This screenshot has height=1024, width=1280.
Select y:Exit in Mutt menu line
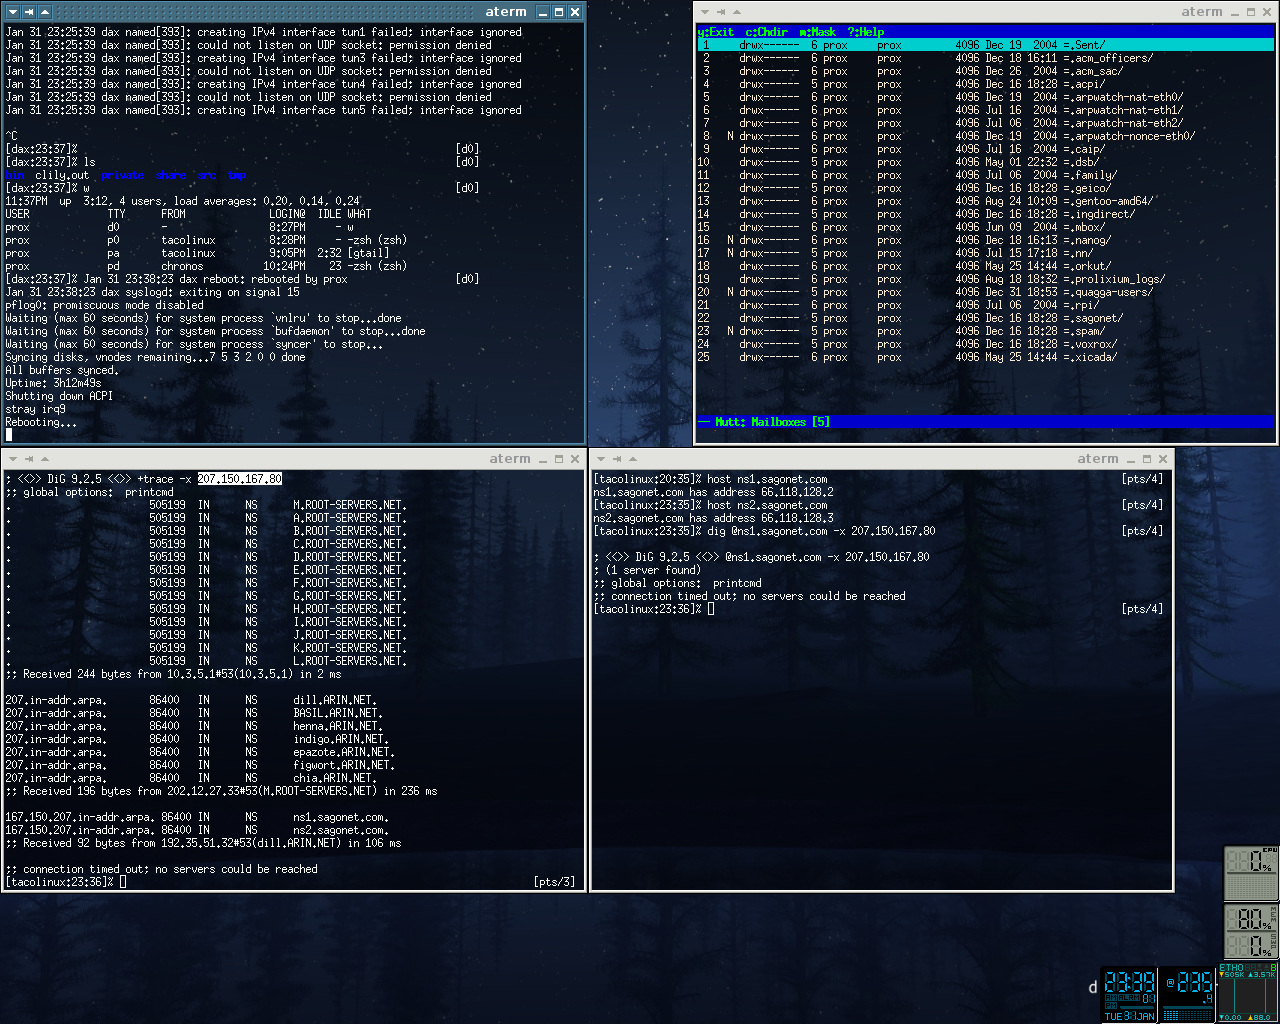pos(716,32)
